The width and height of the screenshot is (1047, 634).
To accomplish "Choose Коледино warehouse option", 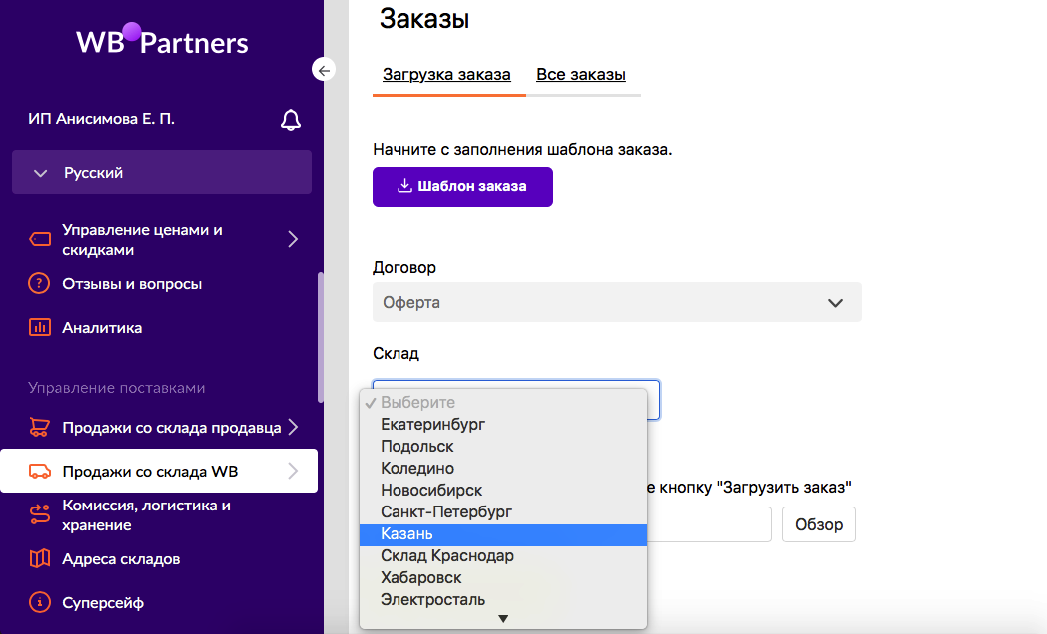I will [x=503, y=468].
